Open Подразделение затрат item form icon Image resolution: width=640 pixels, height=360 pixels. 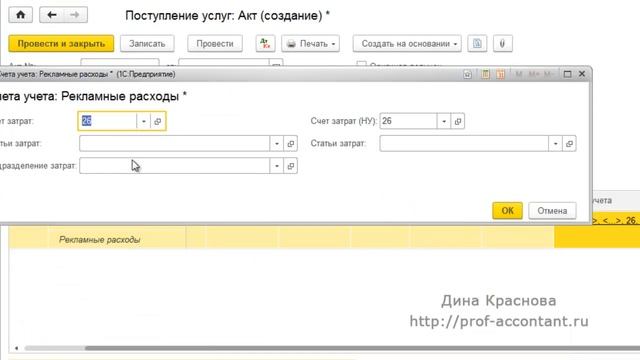tap(291, 166)
